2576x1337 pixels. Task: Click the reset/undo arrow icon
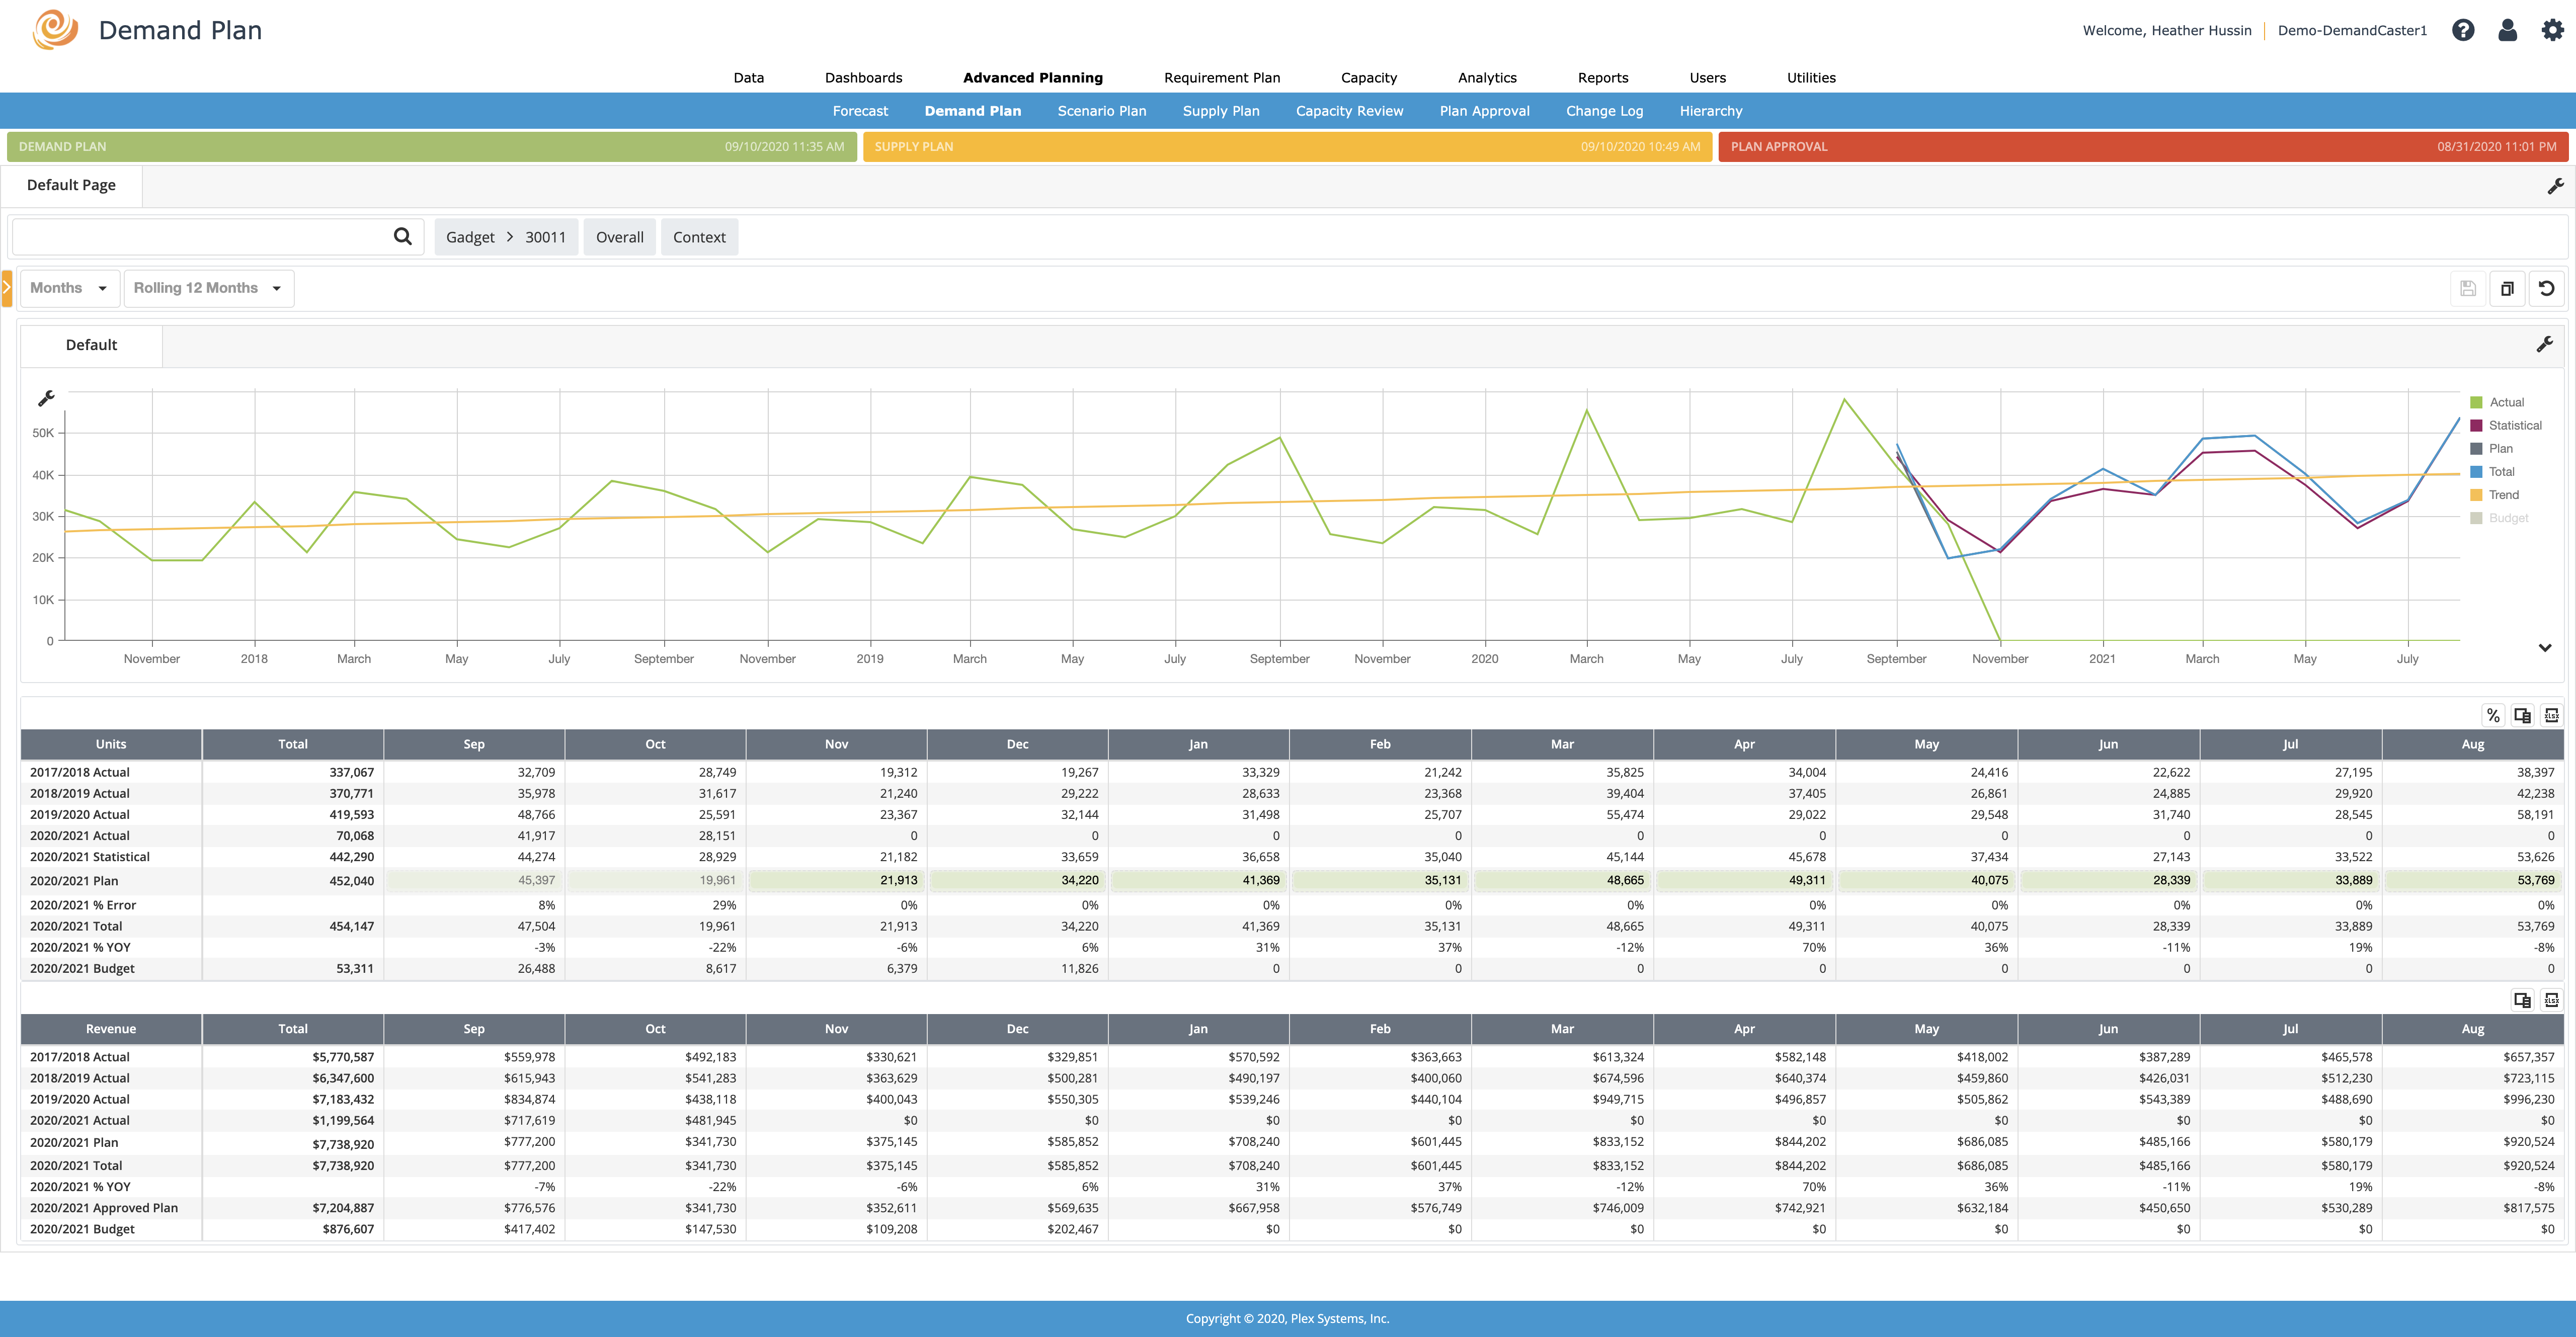(2546, 289)
